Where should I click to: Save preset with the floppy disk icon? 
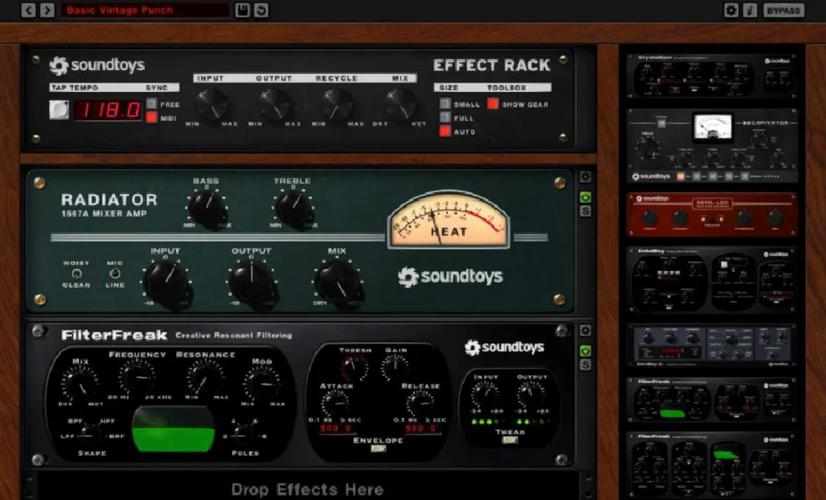point(242,10)
